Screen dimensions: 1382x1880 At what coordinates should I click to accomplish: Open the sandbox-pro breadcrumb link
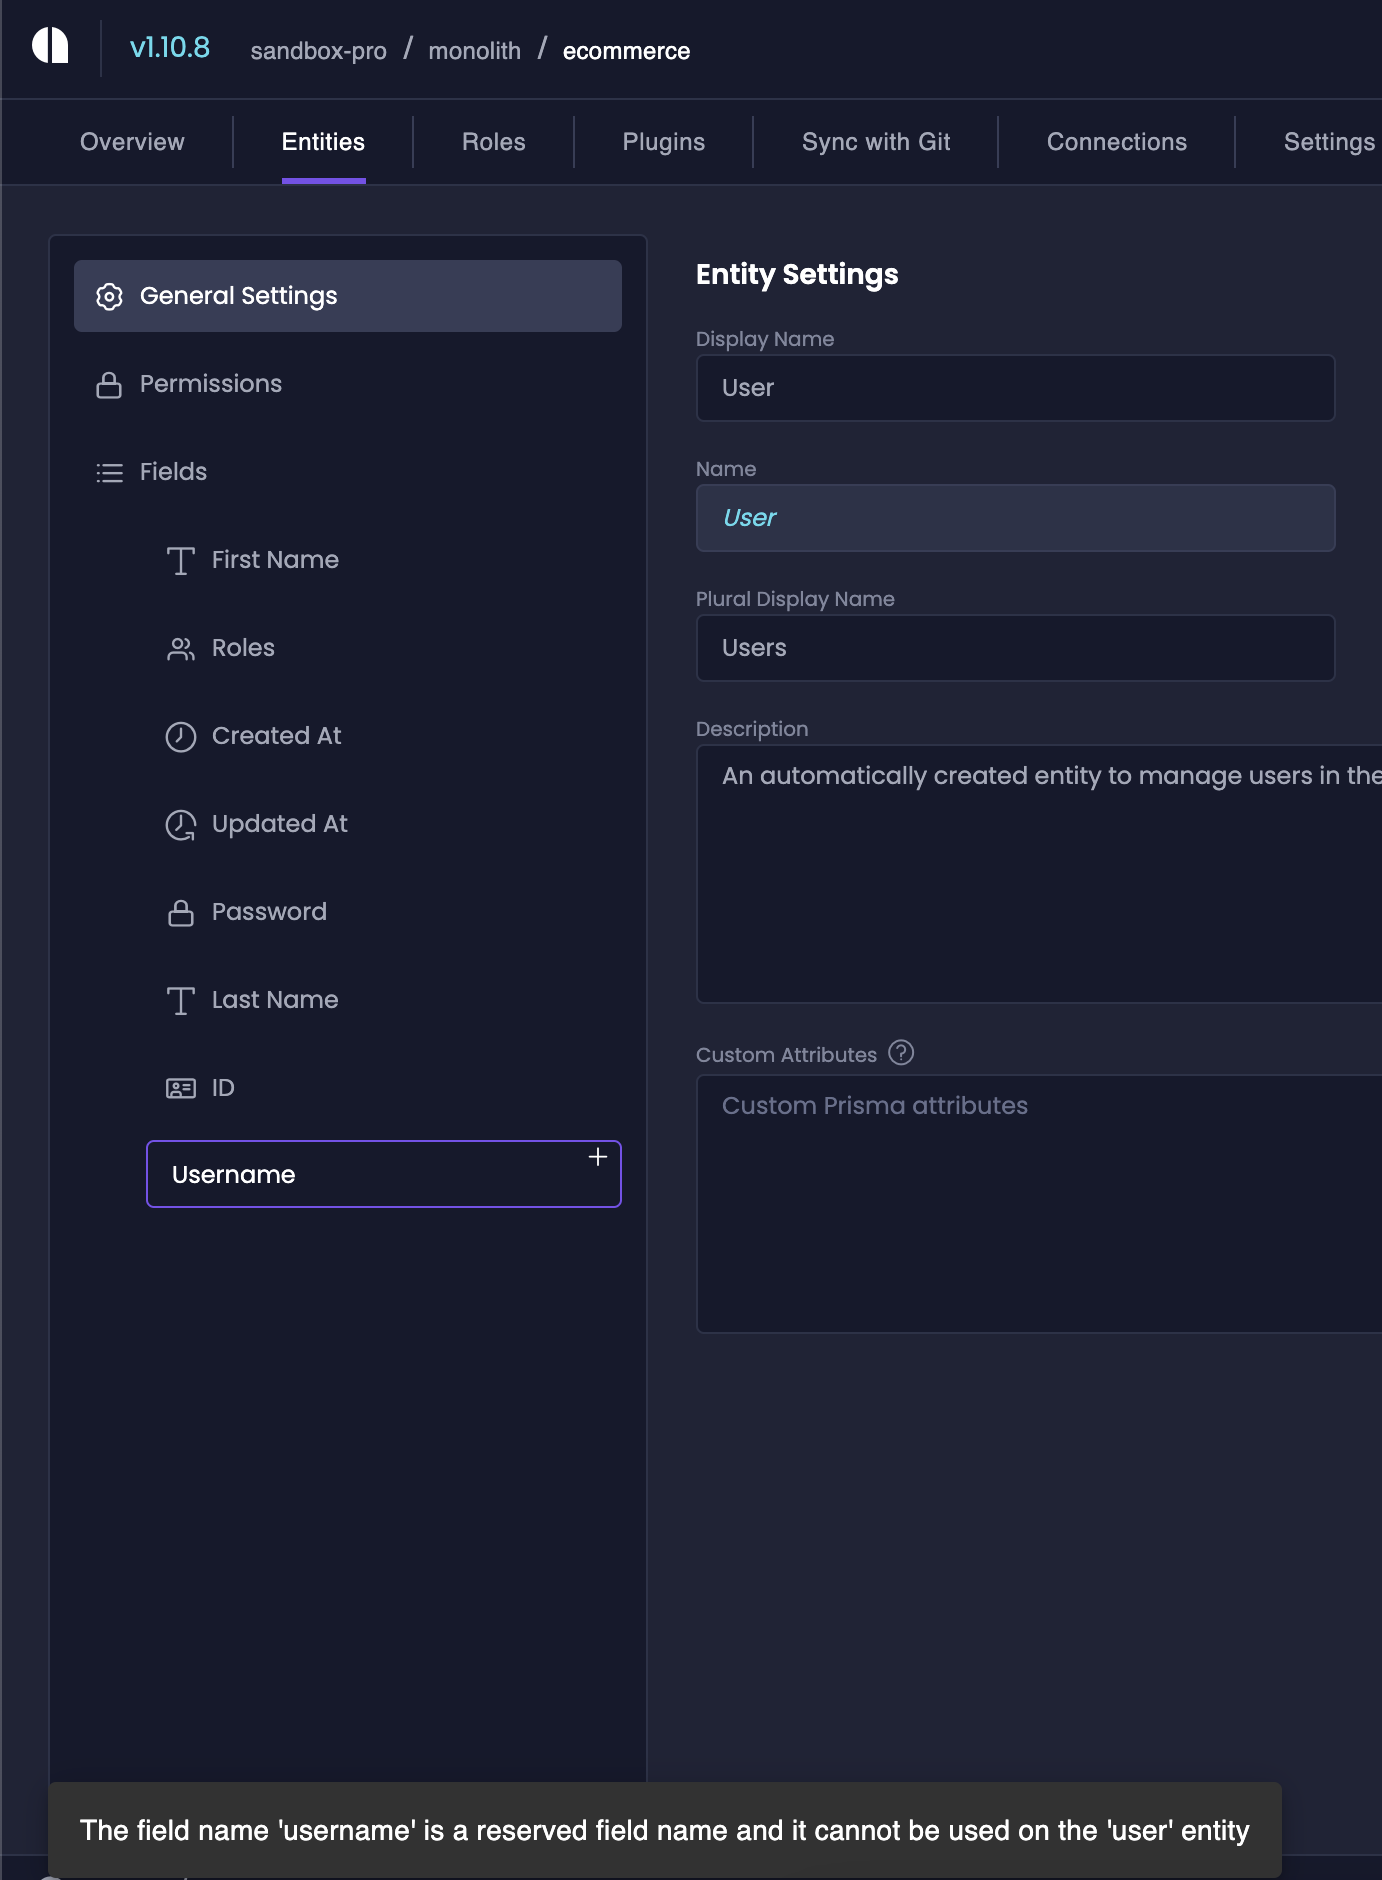coord(318,51)
